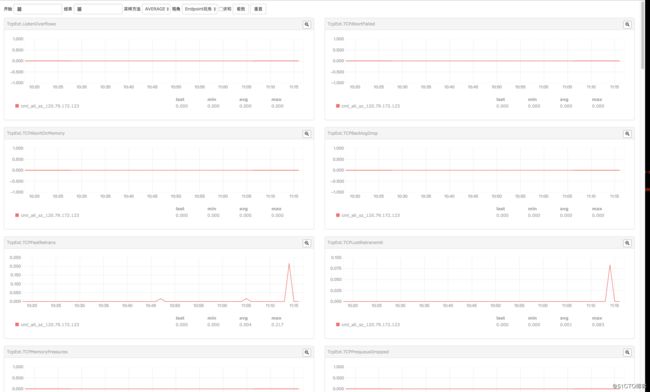Click the spike peak in TCPLostRetransmit chart

(610, 266)
